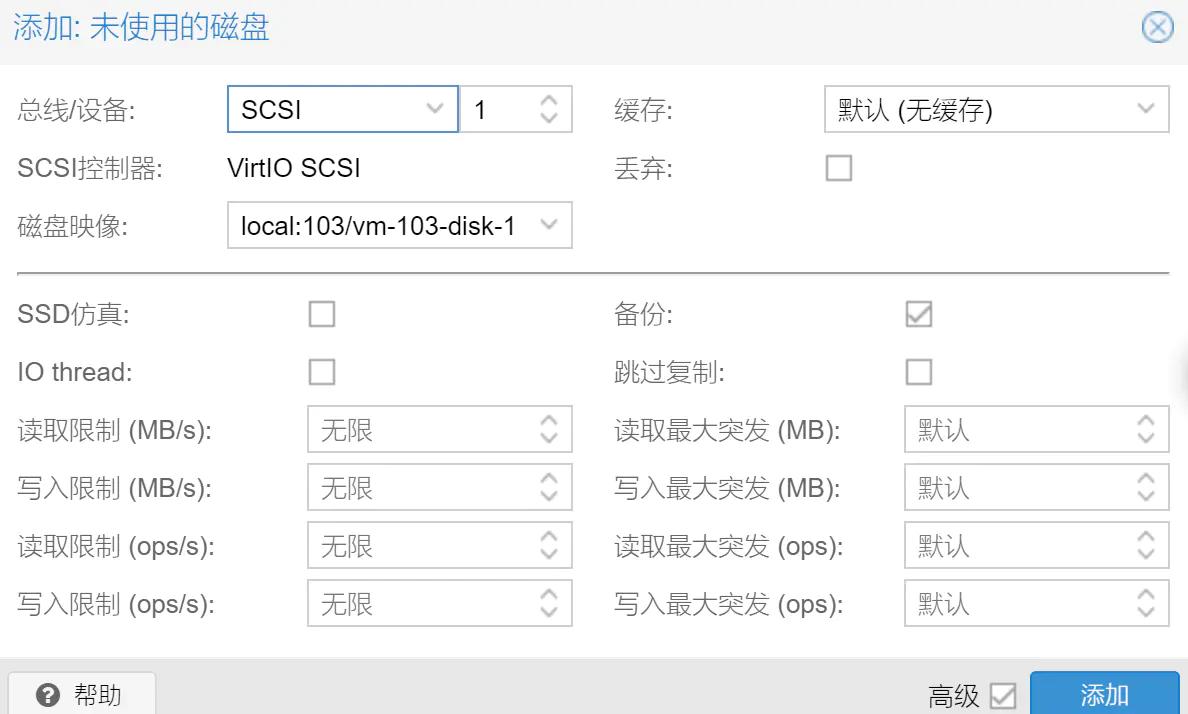This screenshot has height=714, width=1188.
Task: Click the up arrow beside 读取限制 (MB/s)
Action: (549, 421)
